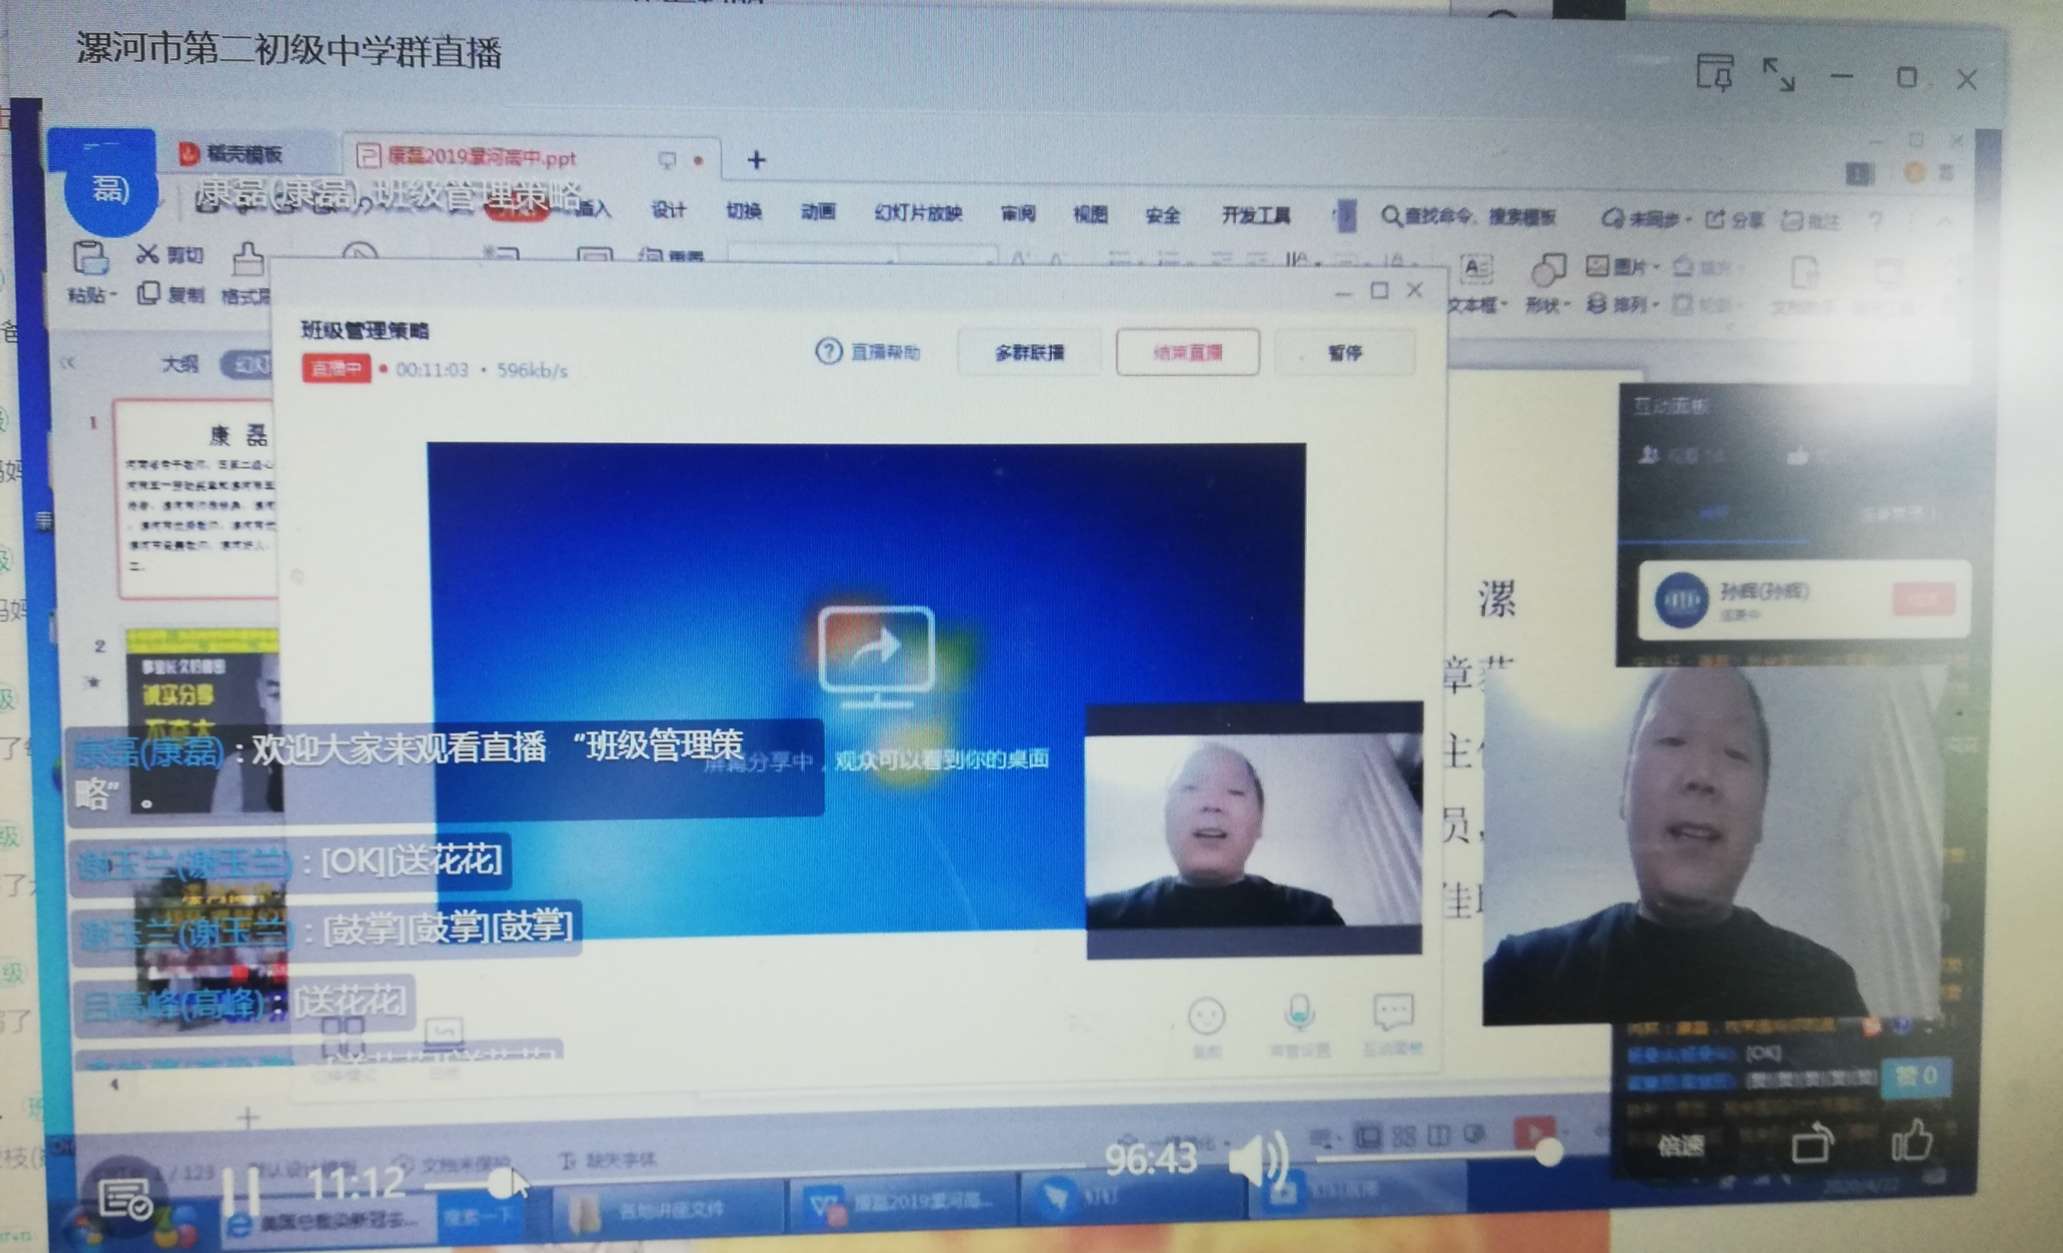The width and height of the screenshot is (2063, 1253).
Task: Pause the live replay playback
Action: (x=240, y=1189)
